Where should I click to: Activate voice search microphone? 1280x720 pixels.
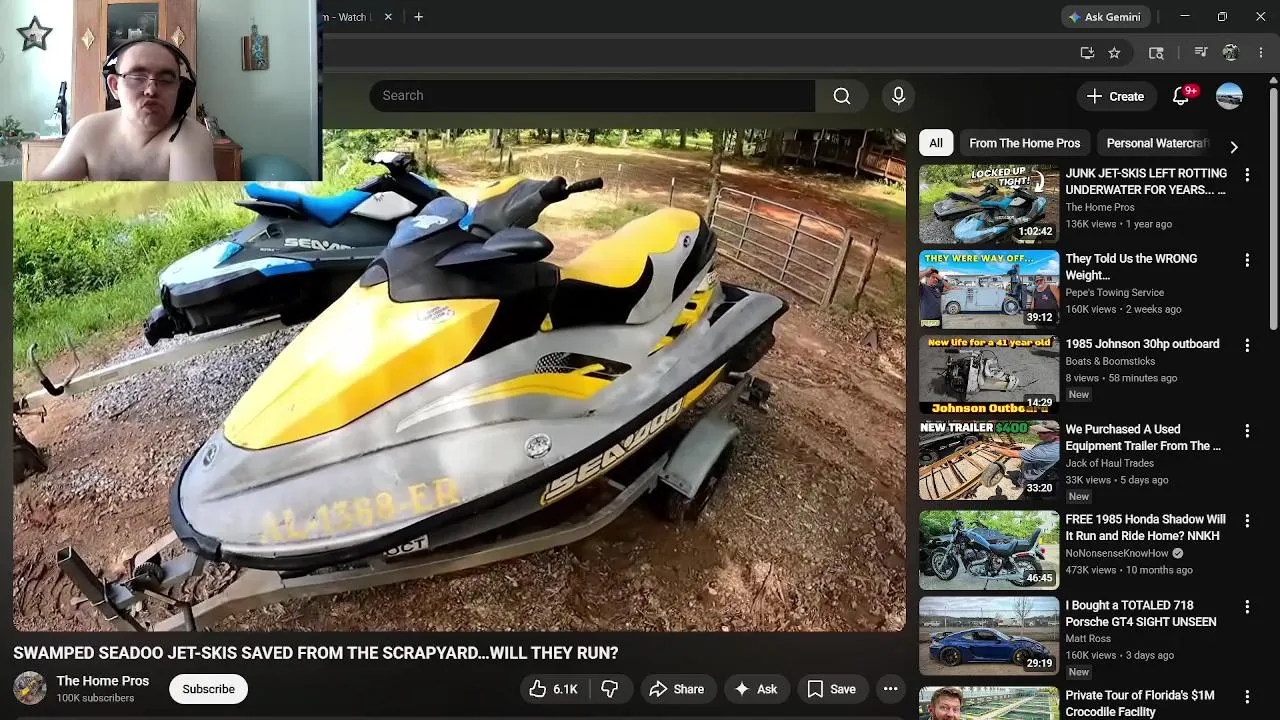[898, 96]
